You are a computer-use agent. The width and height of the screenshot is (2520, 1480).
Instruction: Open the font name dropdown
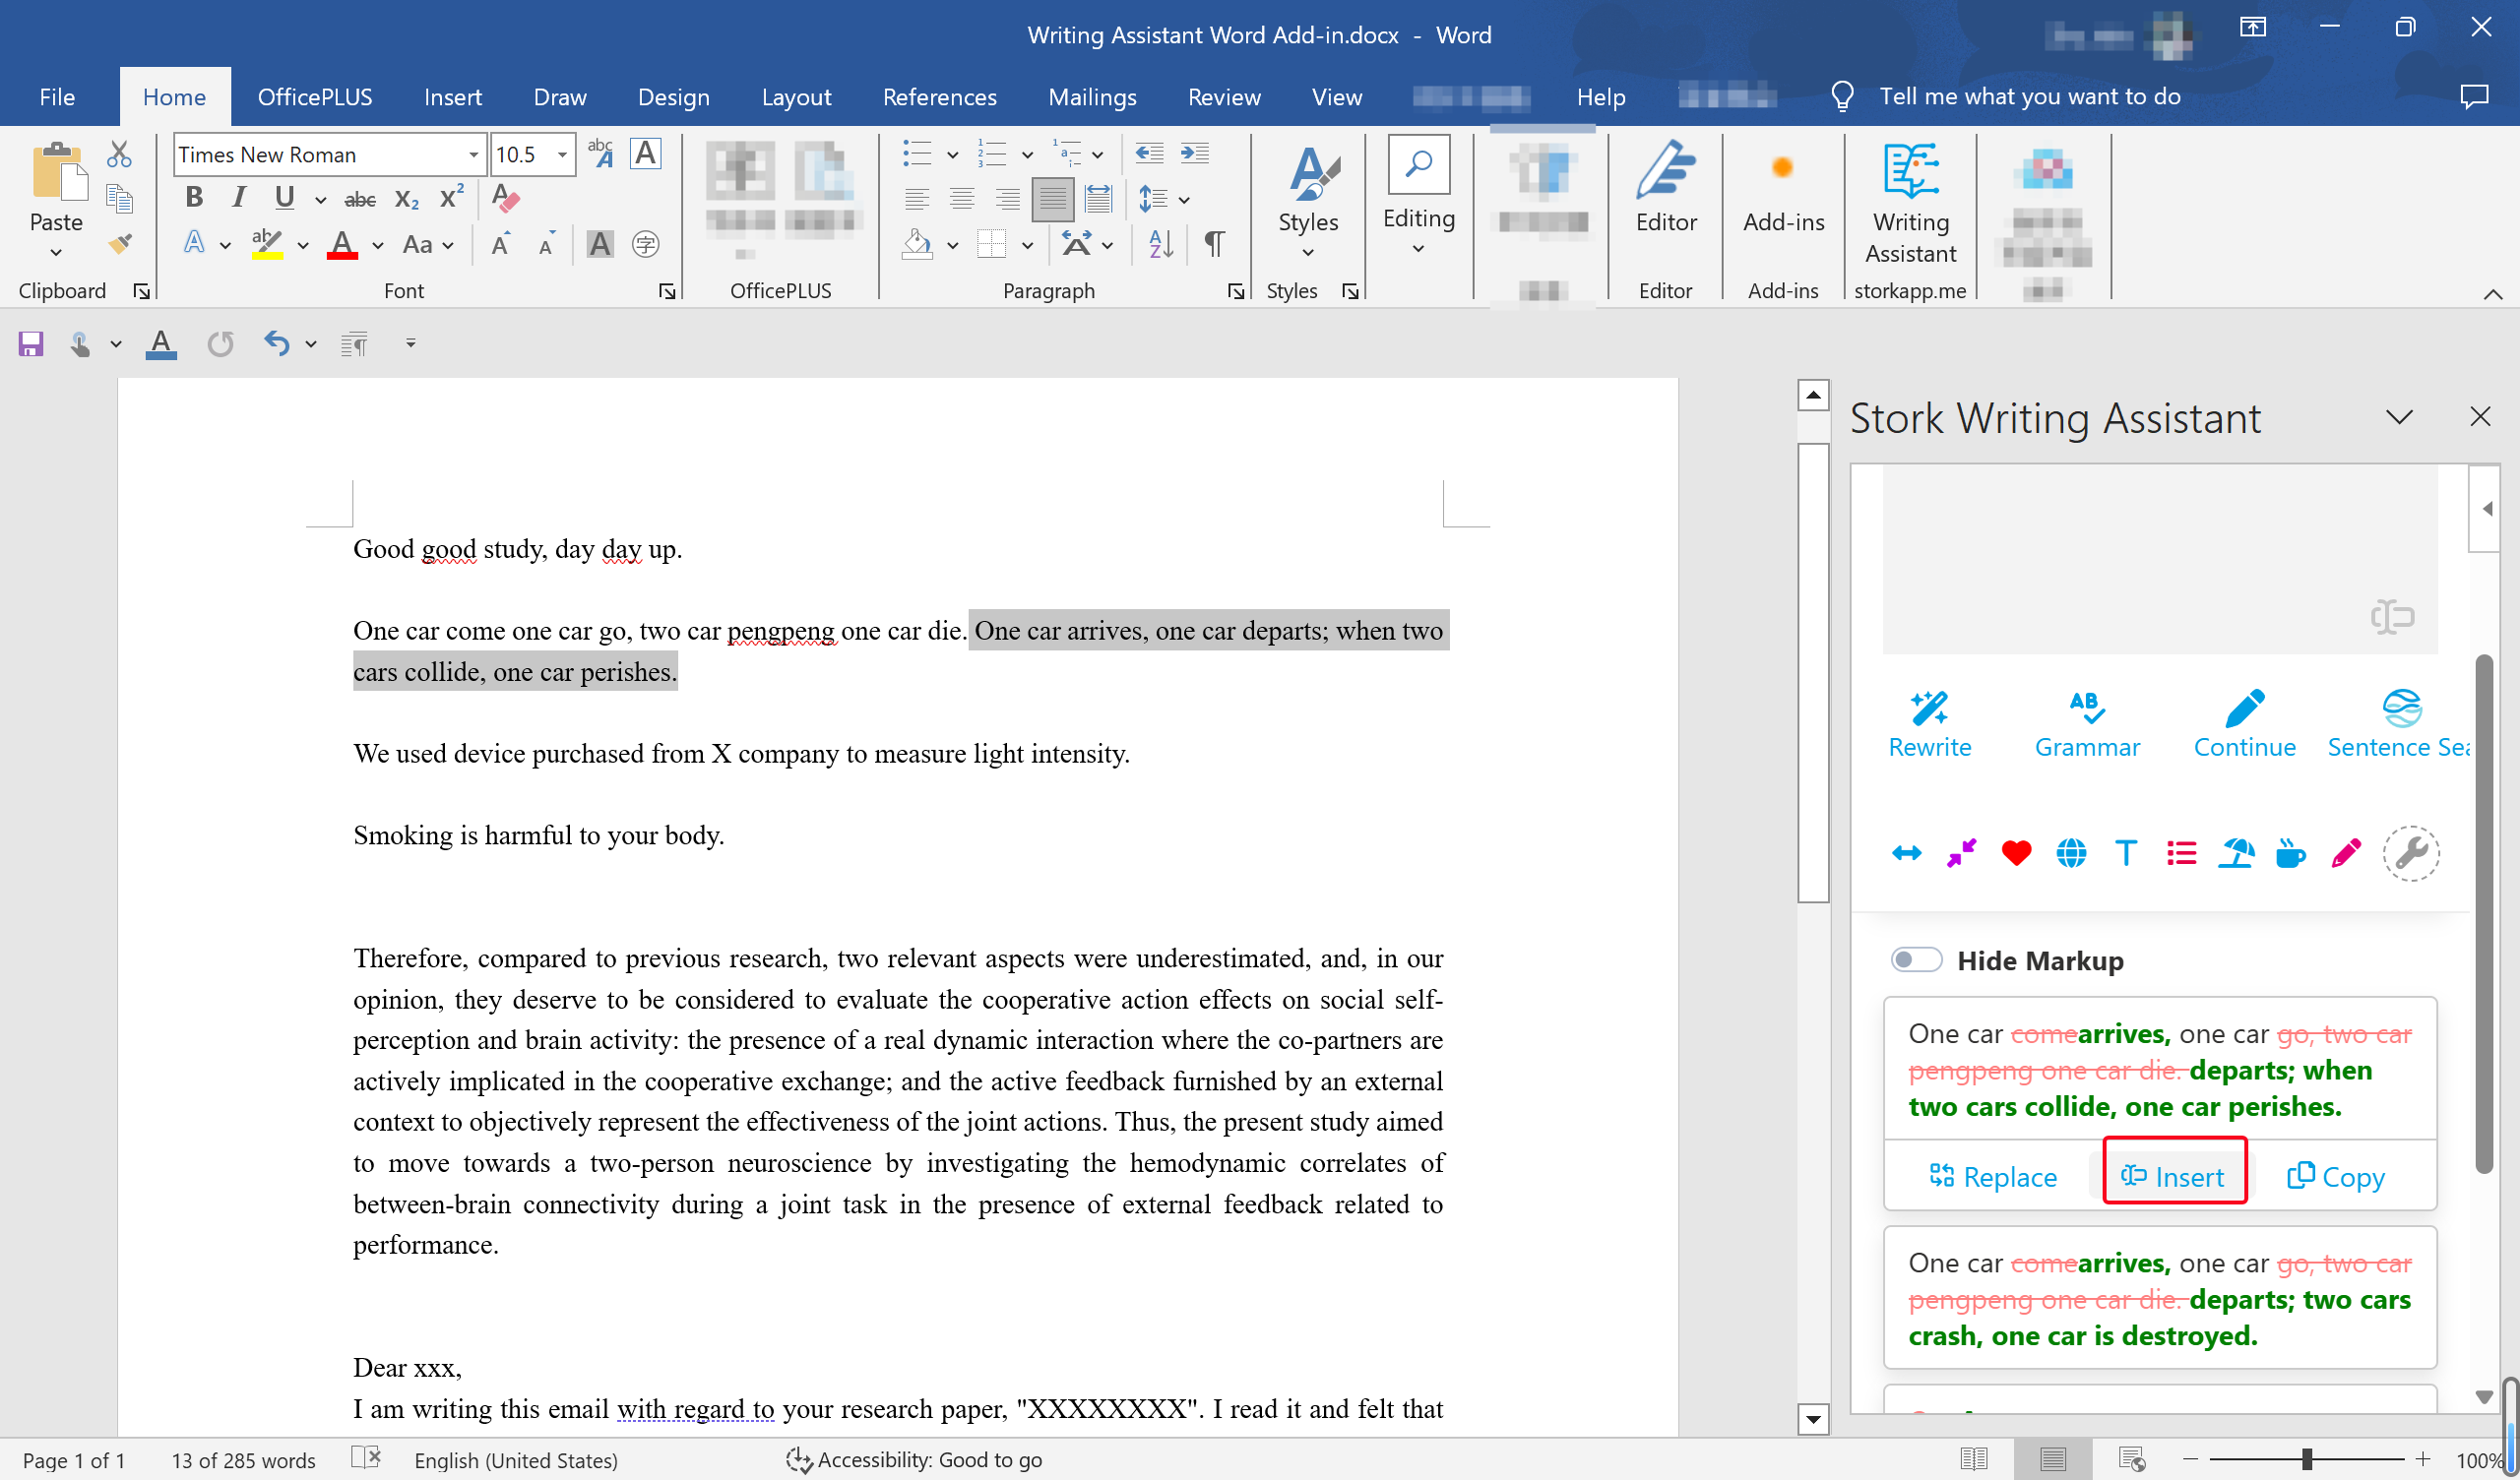coord(473,155)
